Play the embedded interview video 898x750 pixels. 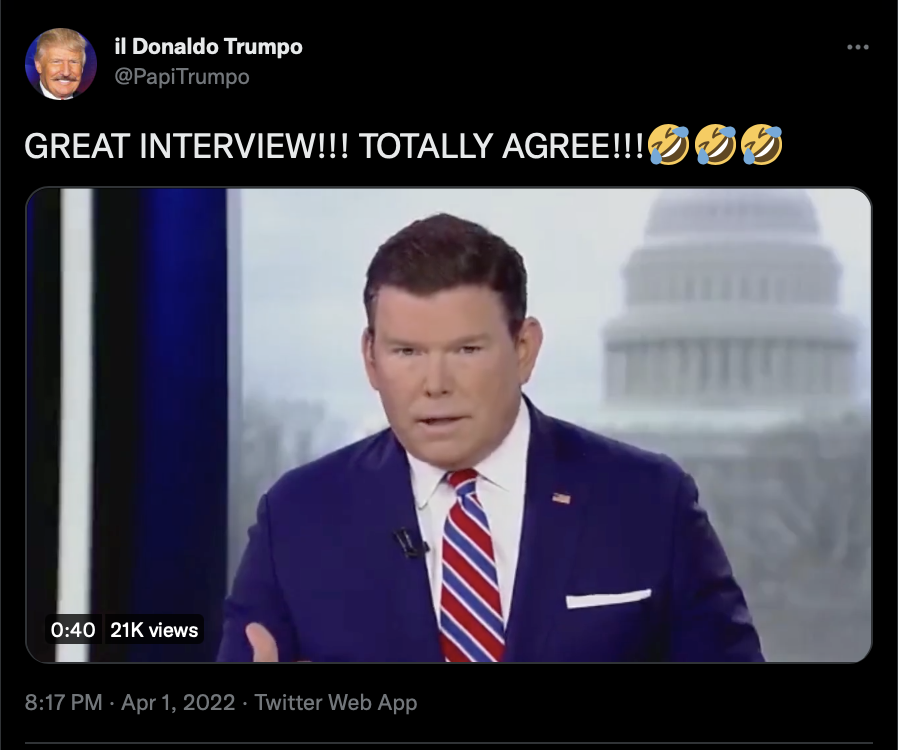tap(448, 425)
